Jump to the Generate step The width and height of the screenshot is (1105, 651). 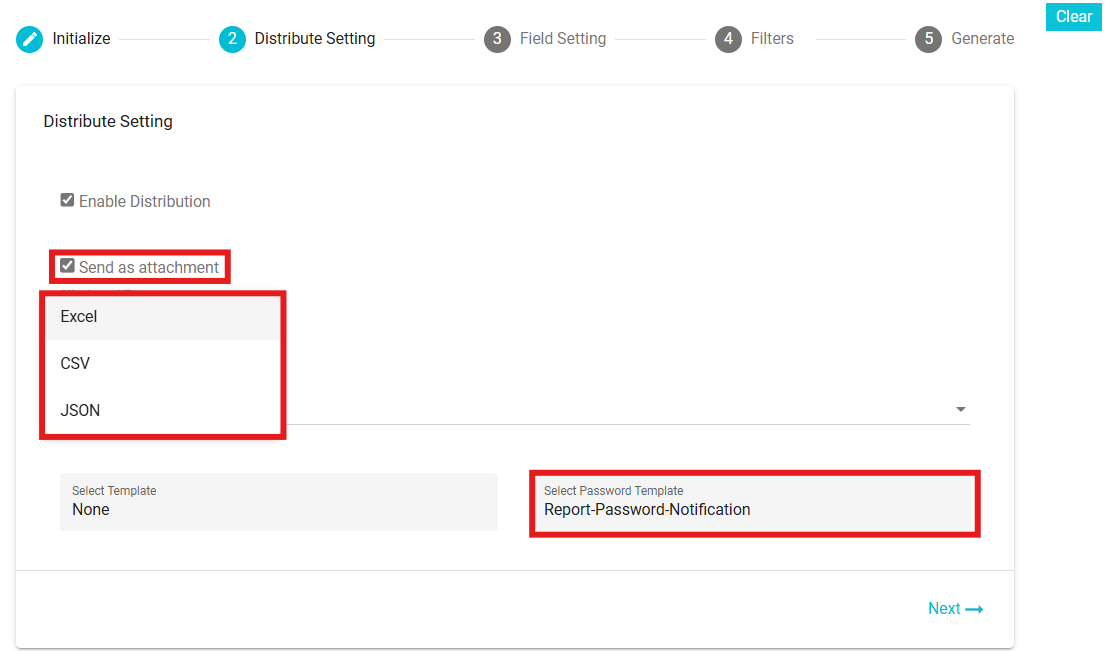(982, 39)
